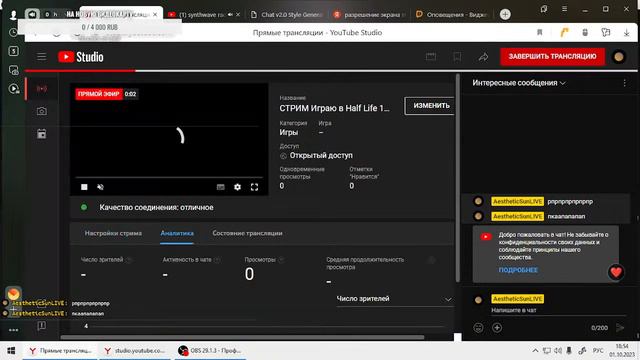Open the three-dots browser sidebar menu
Image resolution: width=640 pixels, height=360 pixels.
(13, 330)
